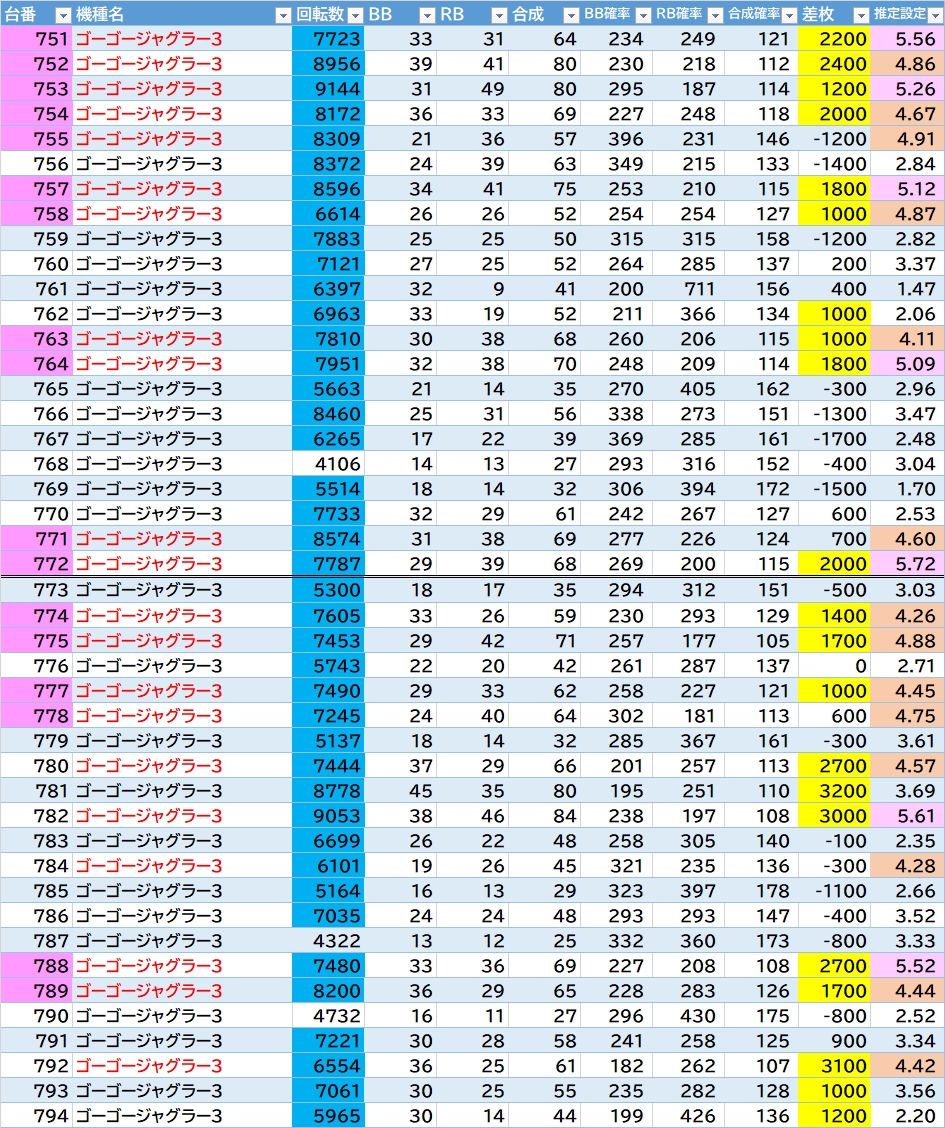
Task: Select machine number cell 788
Action: pos(37,966)
